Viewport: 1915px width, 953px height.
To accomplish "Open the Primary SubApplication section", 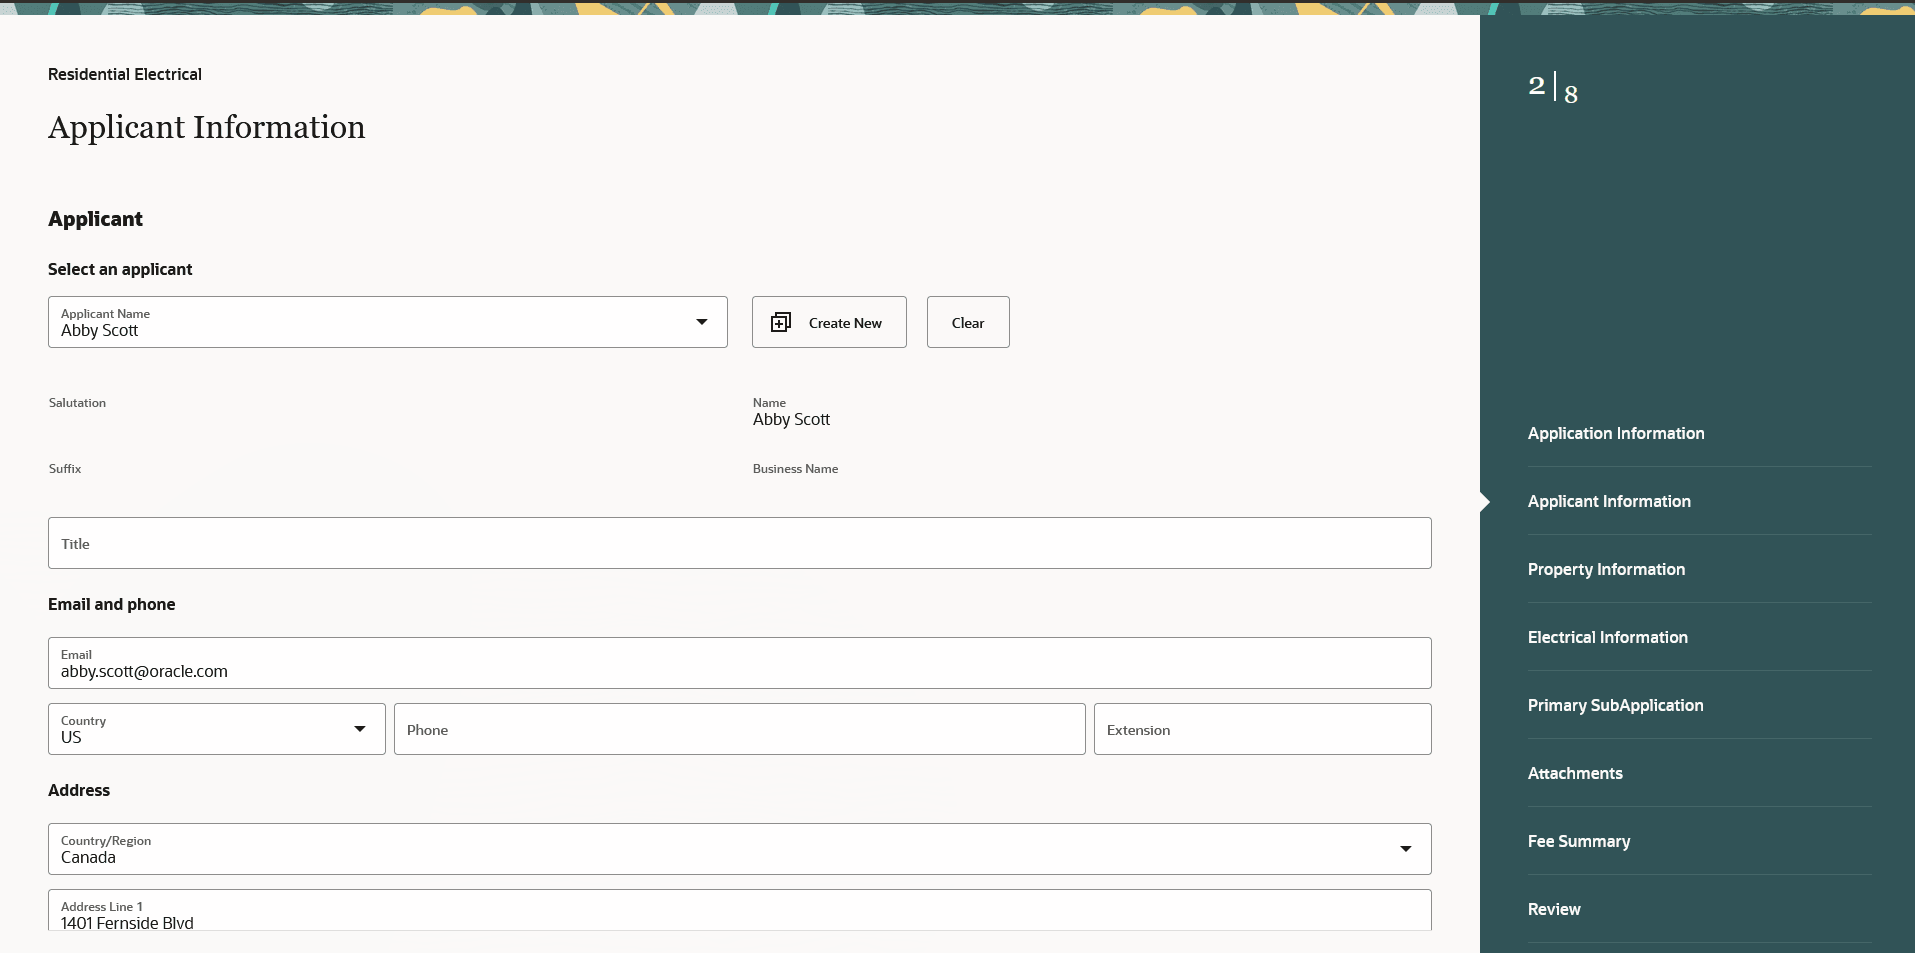I will (x=1616, y=705).
